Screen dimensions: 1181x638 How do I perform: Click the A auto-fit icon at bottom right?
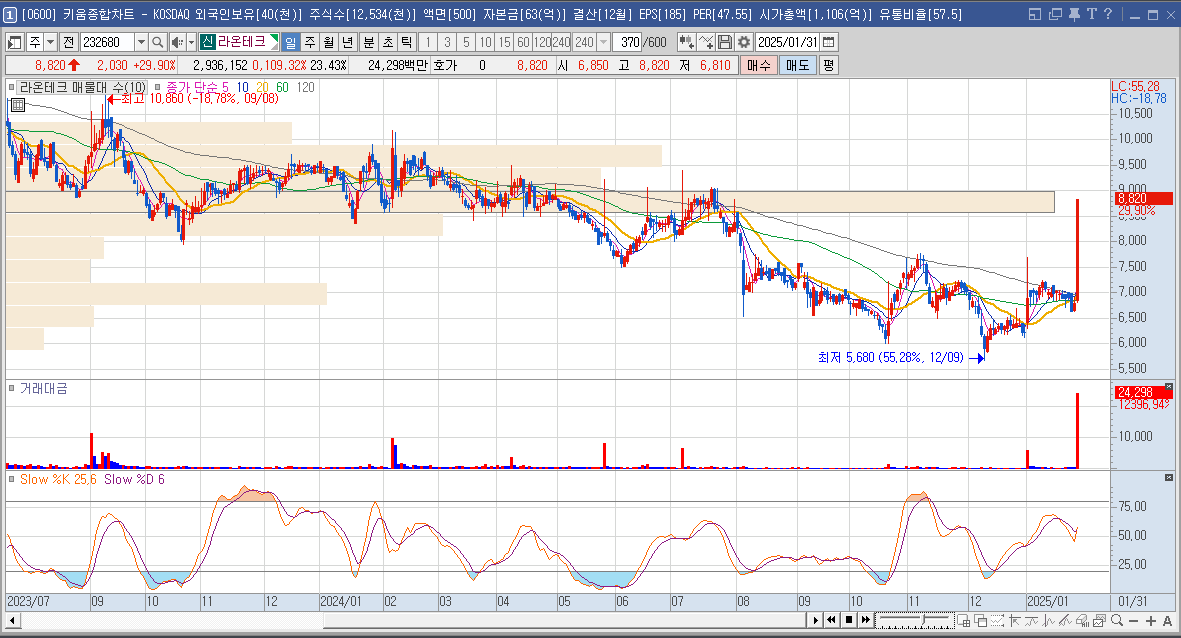click(1167, 621)
